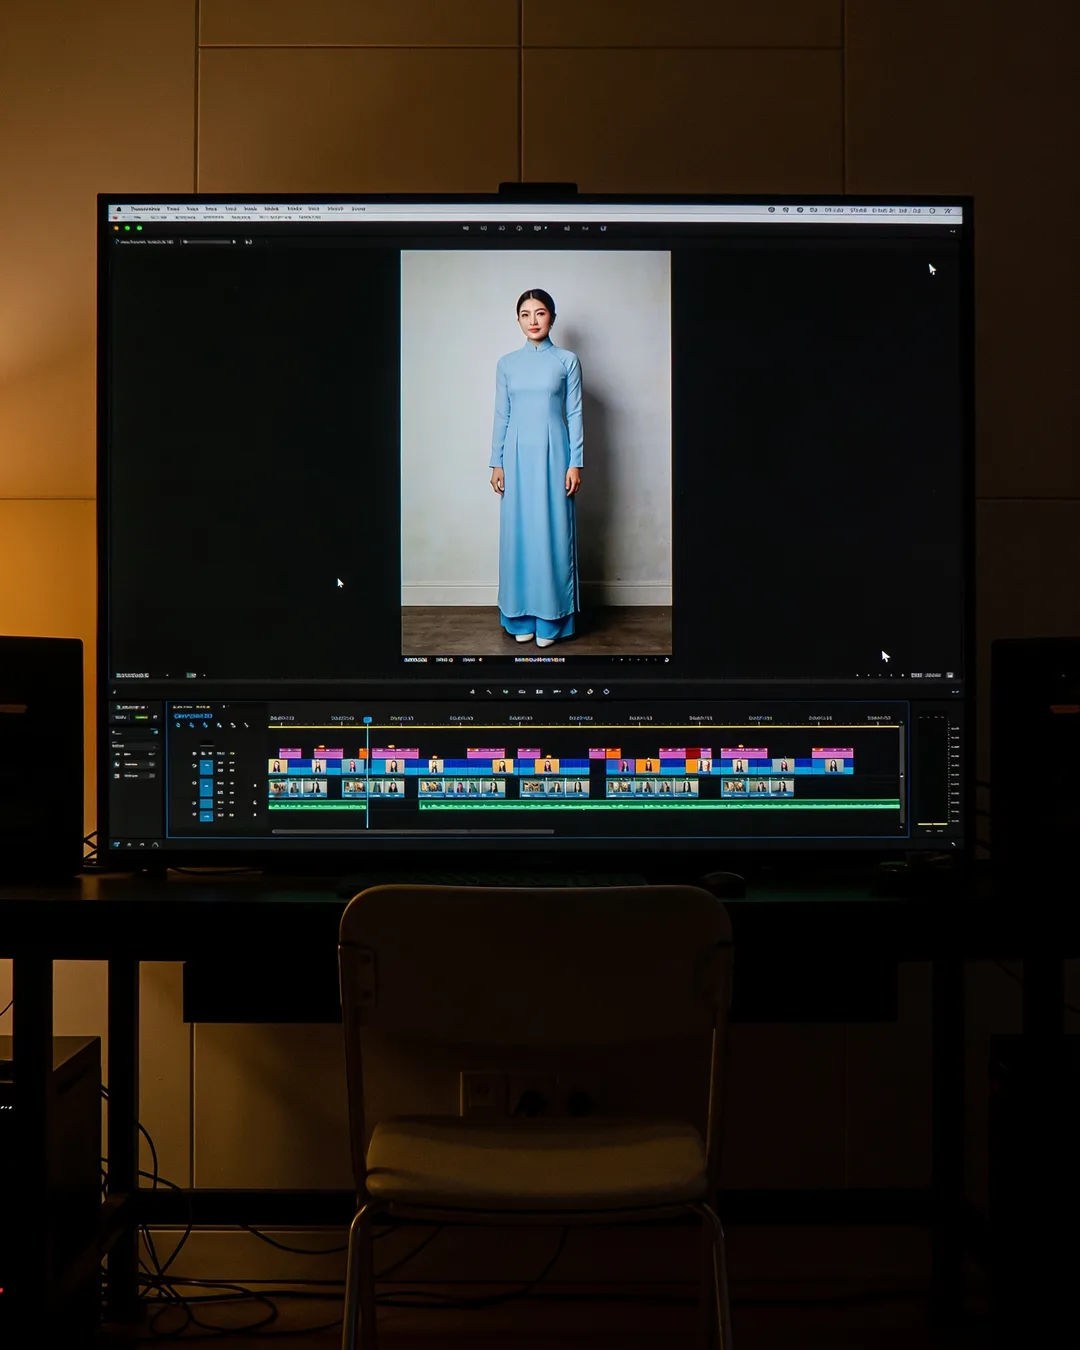
Task: Select the blue sequence name tab above timeline tools
Action: point(193,716)
